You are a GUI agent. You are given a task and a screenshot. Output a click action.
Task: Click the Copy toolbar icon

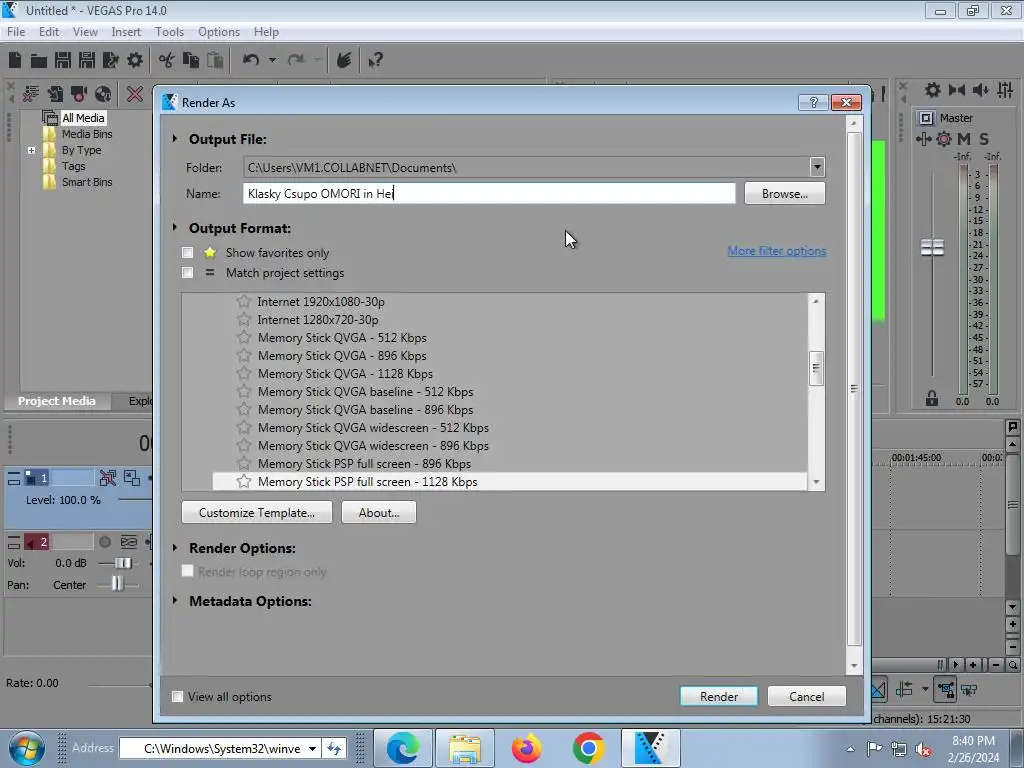point(191,60)
